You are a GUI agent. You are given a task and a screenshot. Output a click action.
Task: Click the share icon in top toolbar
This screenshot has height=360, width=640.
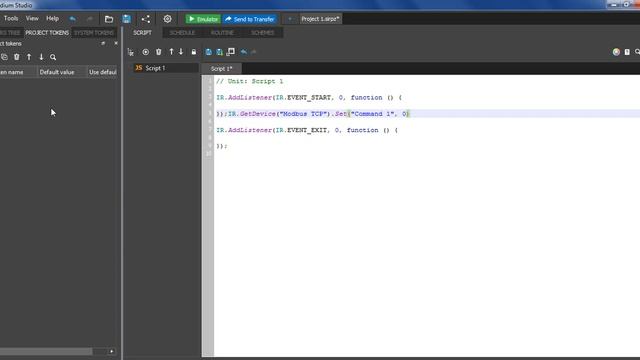(x=146, y=19)
